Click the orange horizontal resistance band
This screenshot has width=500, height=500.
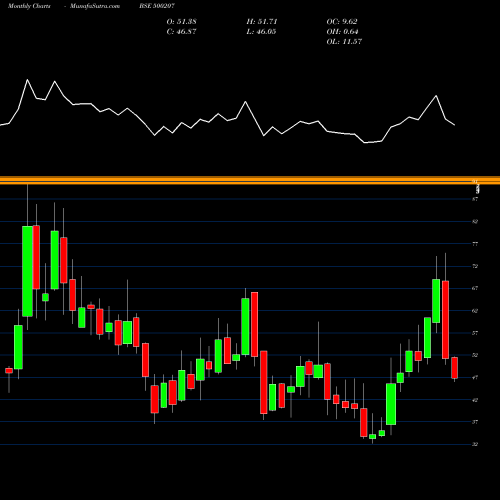pos(250,180)
